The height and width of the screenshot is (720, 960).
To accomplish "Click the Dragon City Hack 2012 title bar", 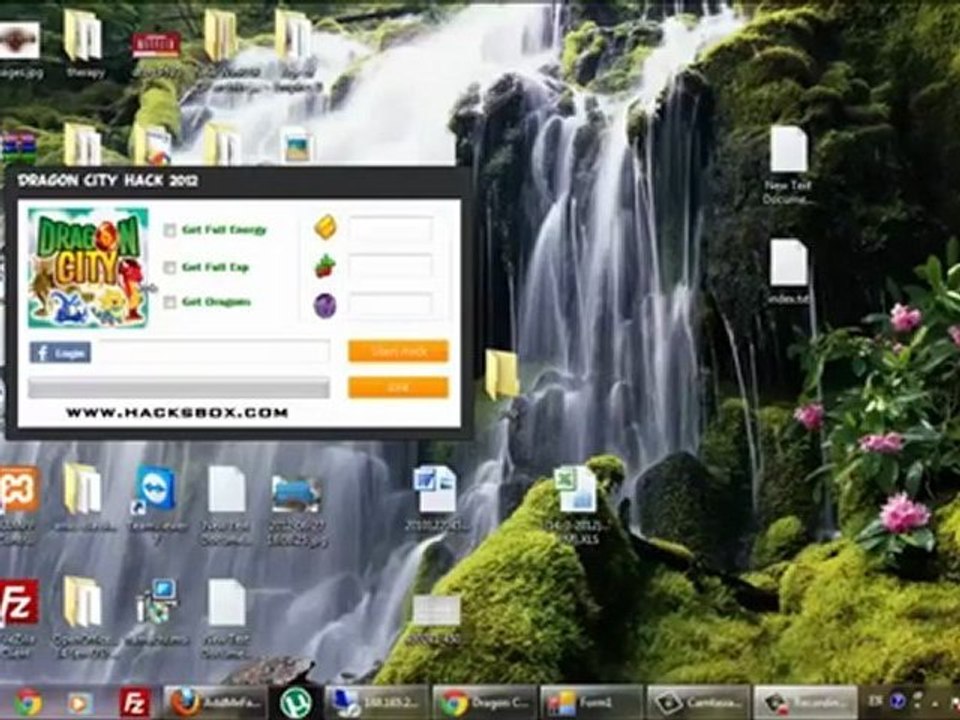I will point(238,181).
